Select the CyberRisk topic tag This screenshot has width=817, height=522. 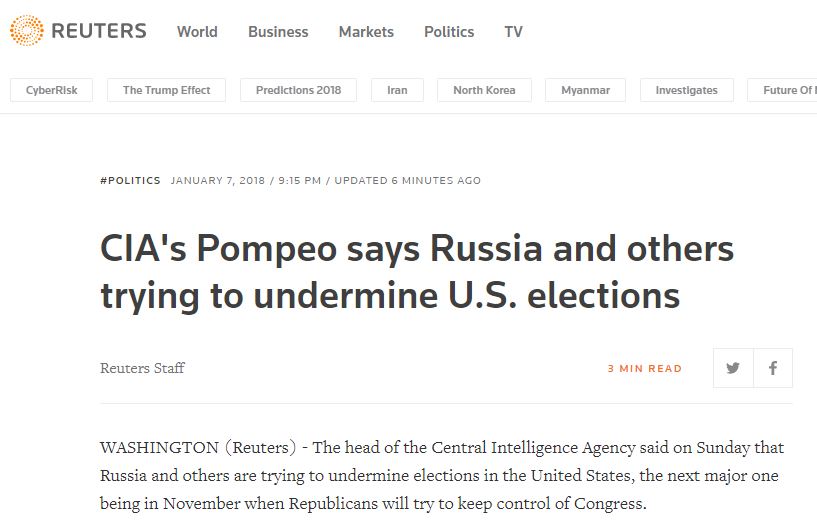coord(51,90)
